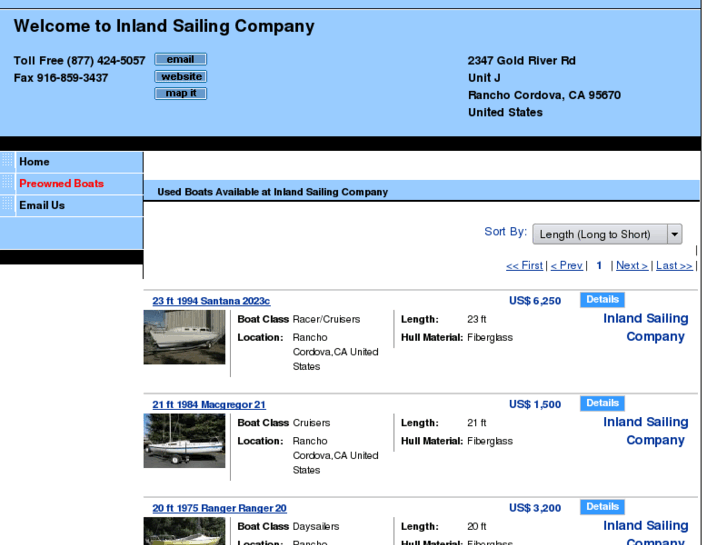The height and width of the screenshot is (545, 727).
Task: Click the map it button
Action: [180, 93]
